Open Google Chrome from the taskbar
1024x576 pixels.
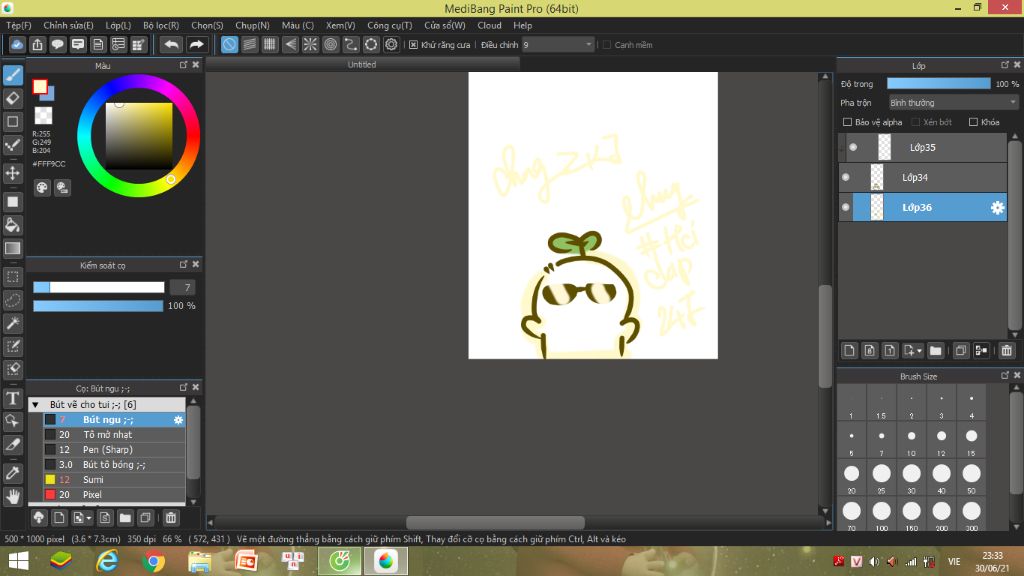(x=153, y=561)
